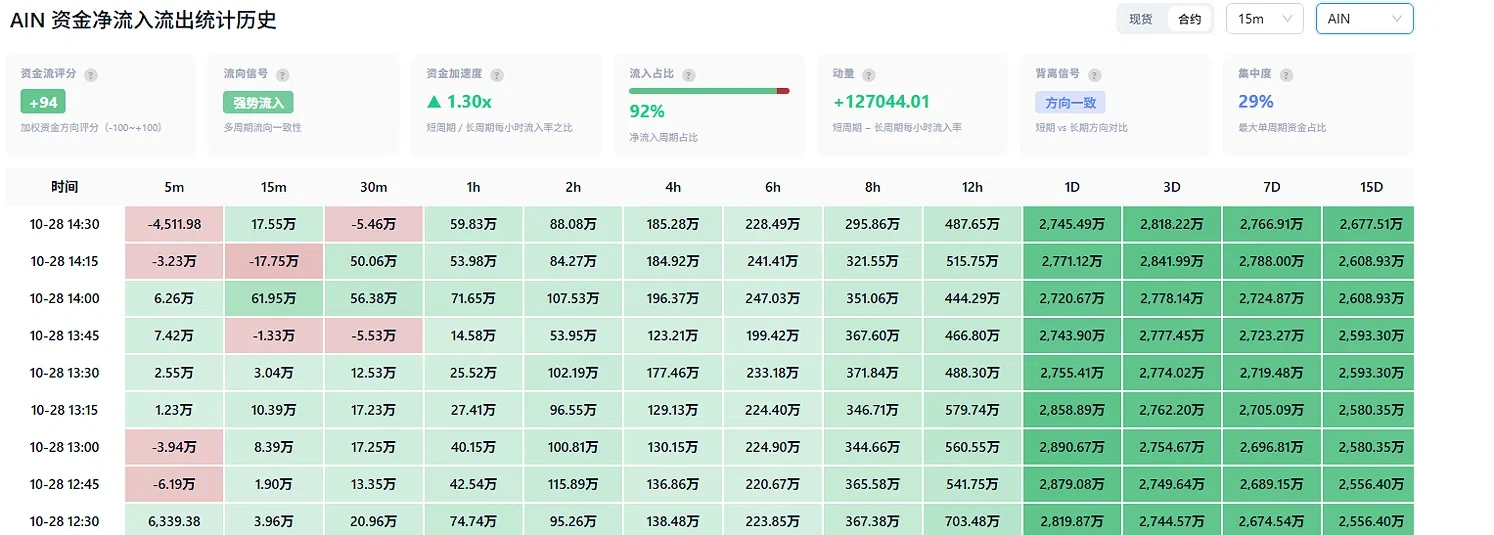Open help icon beside 流向信号
1494x535 pixels.
[x=282, y=75]
